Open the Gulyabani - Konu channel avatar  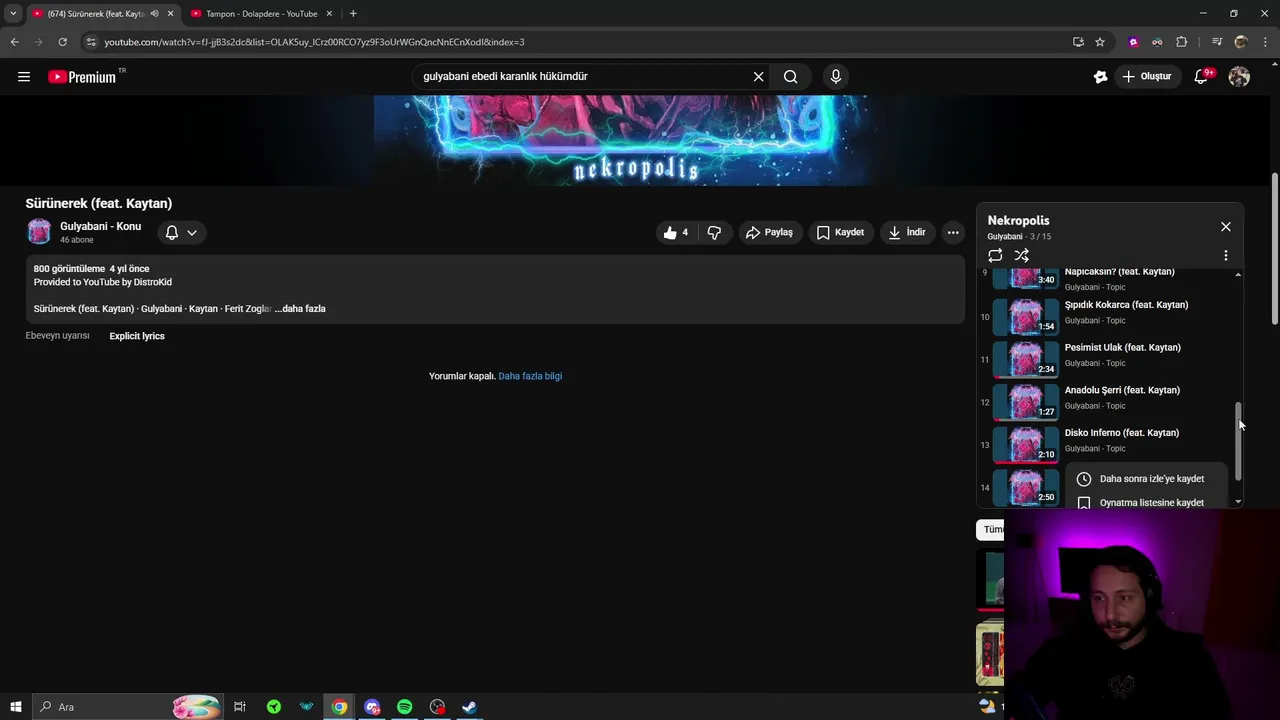click(x=39, y=232)
